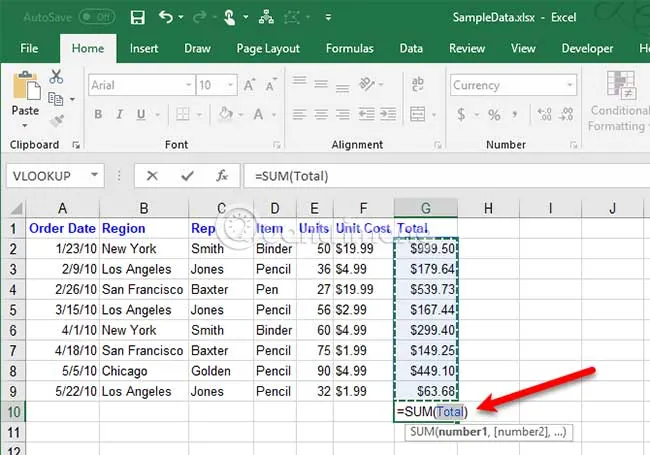This screenshot has width=650, height=455.
Task: Click the Increase Decimal icon
Action: coord(544,114)
